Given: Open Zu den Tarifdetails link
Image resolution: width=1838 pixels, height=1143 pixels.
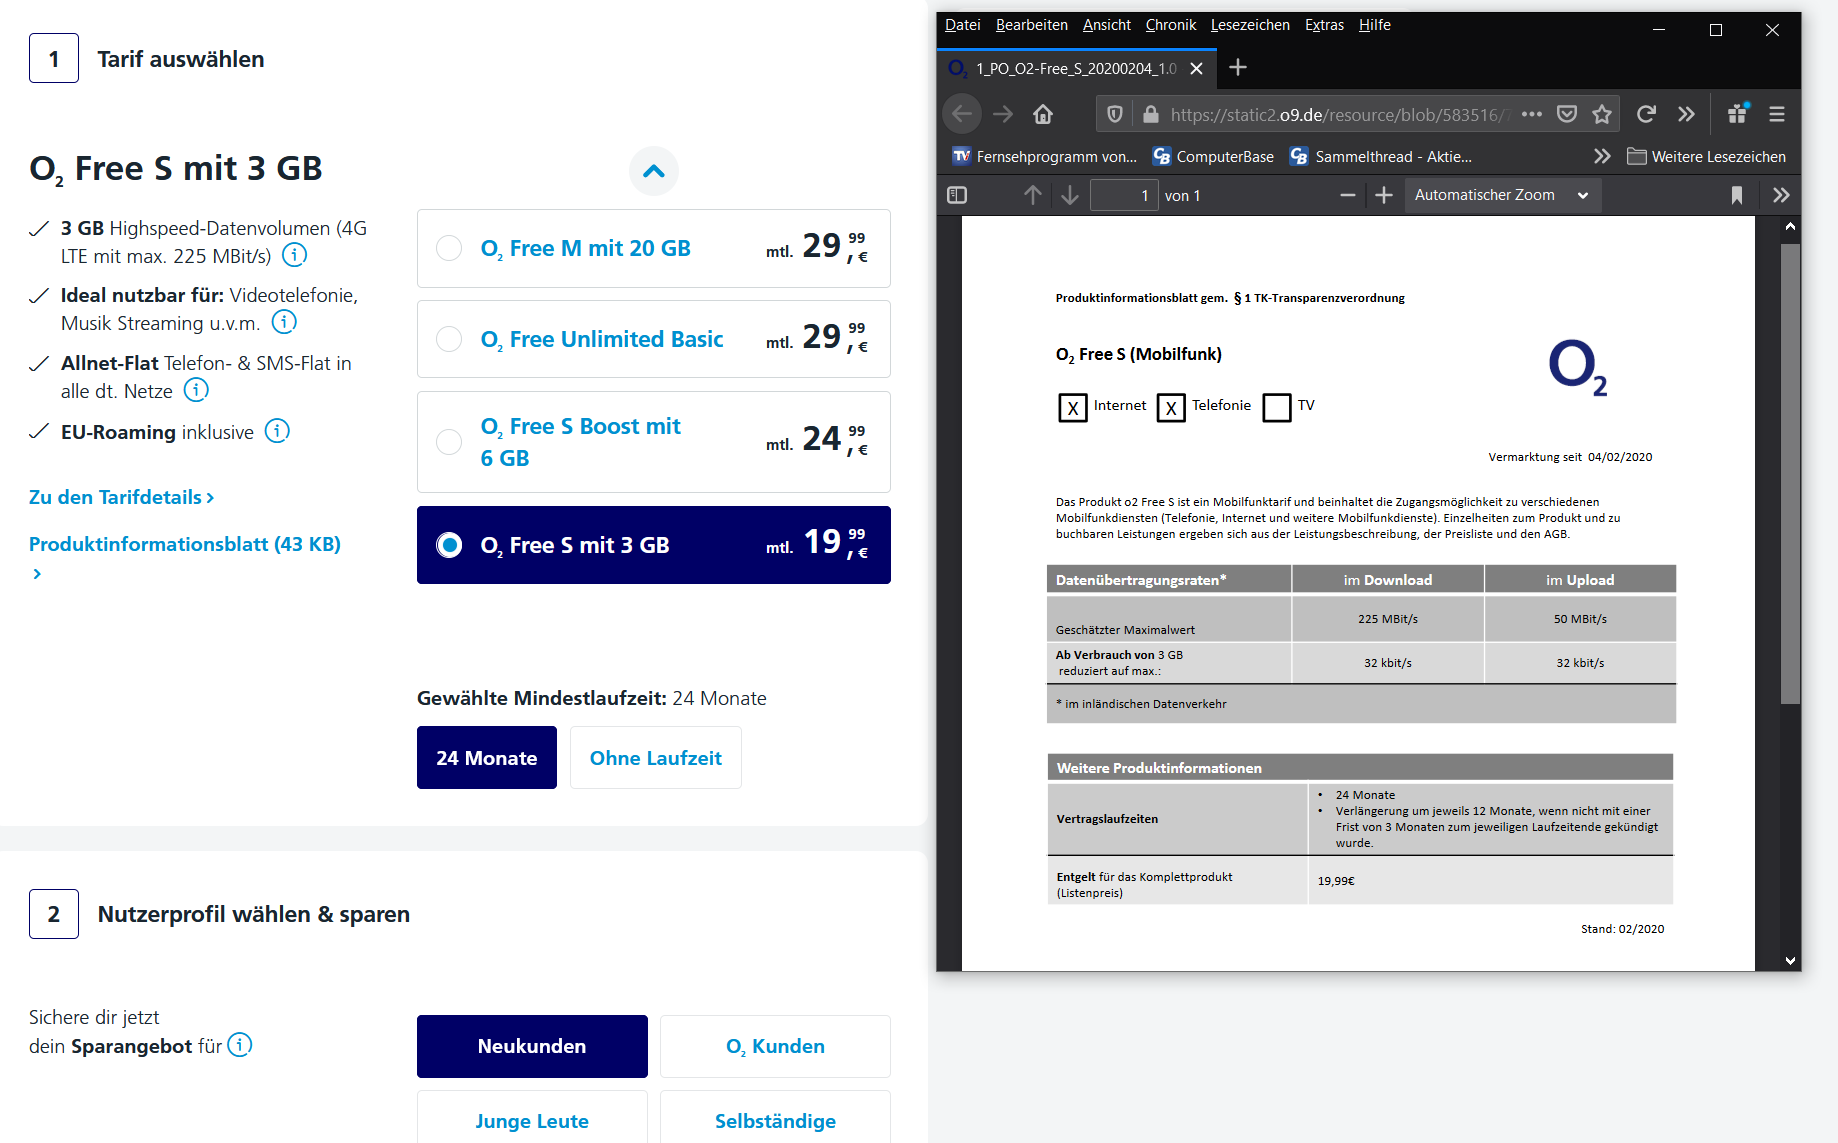Looking at the screenshot, I should tap(121, 497).
